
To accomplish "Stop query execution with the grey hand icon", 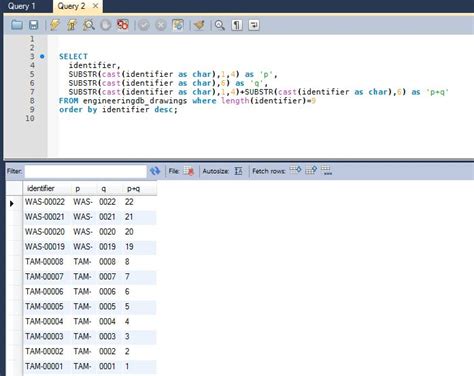I will coord(106,25).
